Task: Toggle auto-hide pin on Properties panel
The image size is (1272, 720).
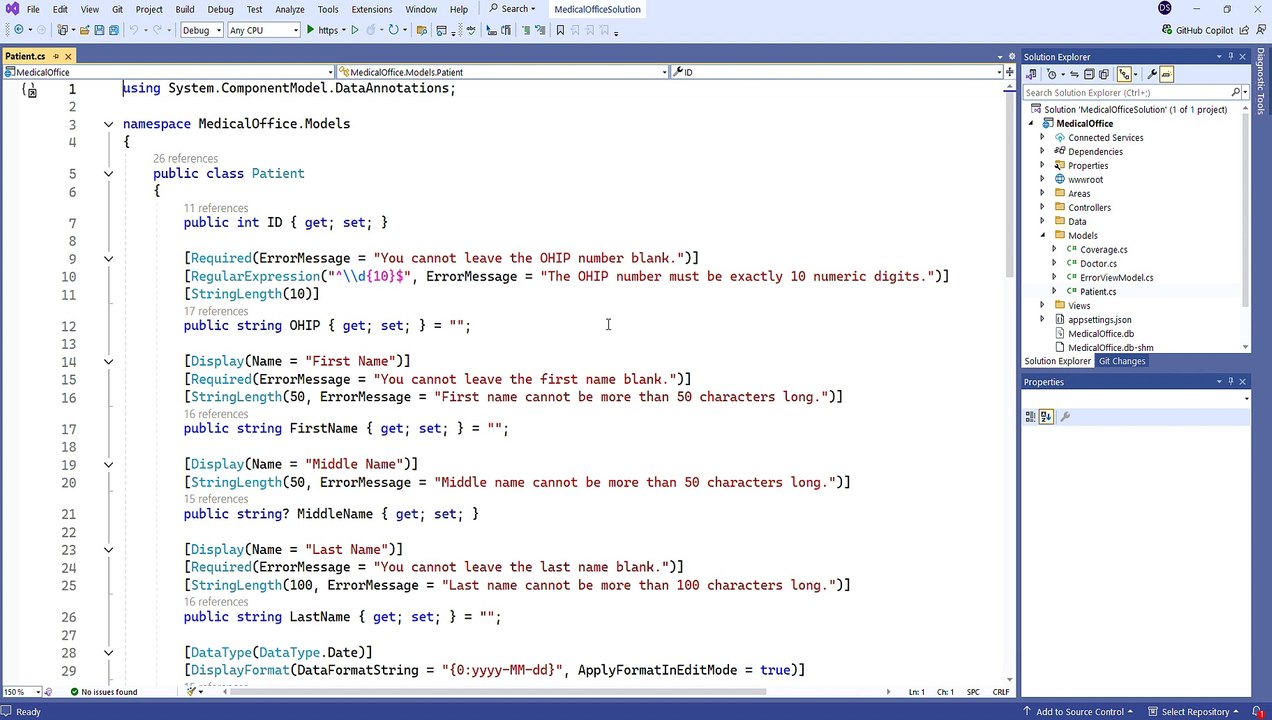Action: [1230, 382]
